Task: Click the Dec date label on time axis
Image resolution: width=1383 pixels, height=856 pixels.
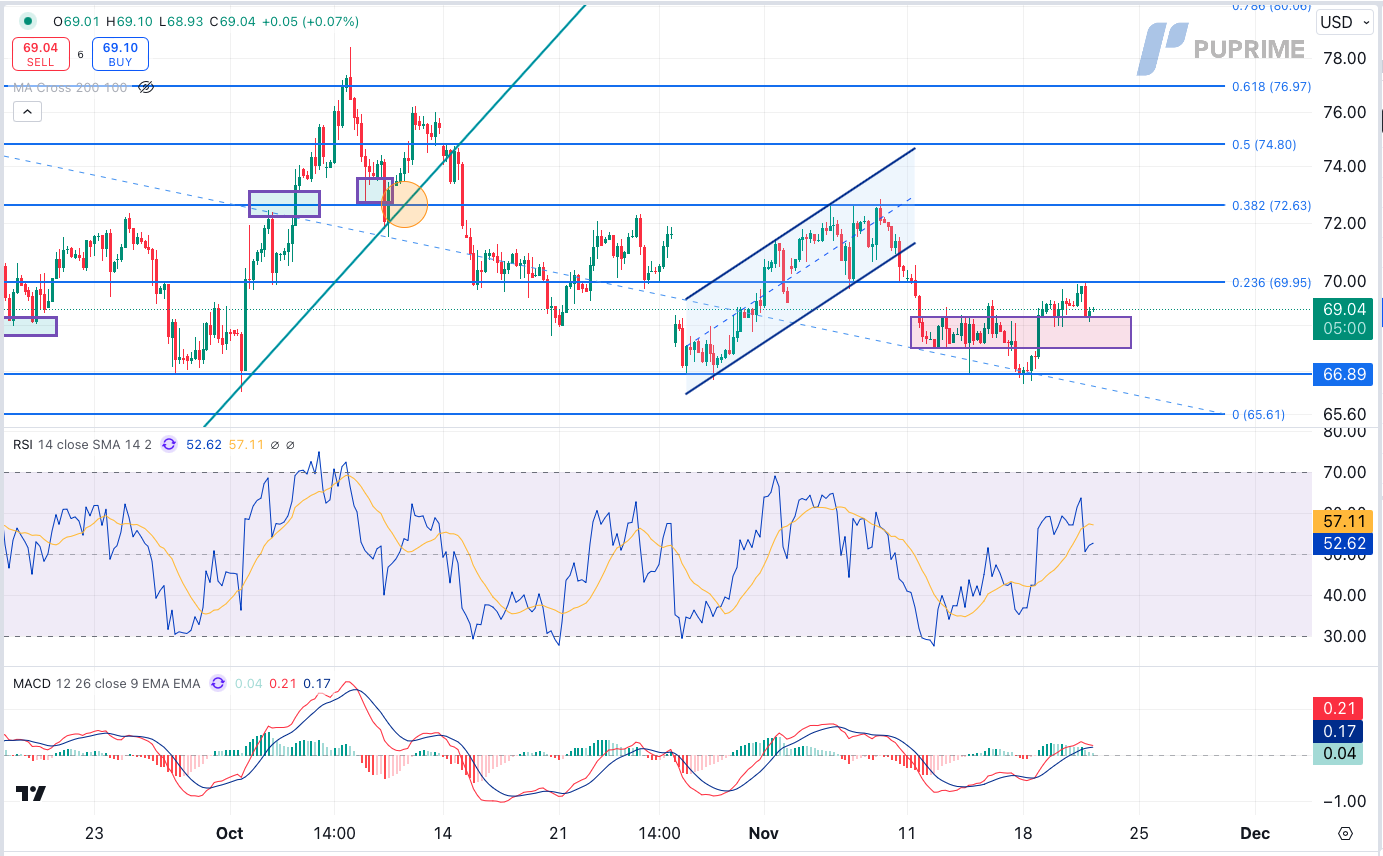Action: [x=1254, y=833]
